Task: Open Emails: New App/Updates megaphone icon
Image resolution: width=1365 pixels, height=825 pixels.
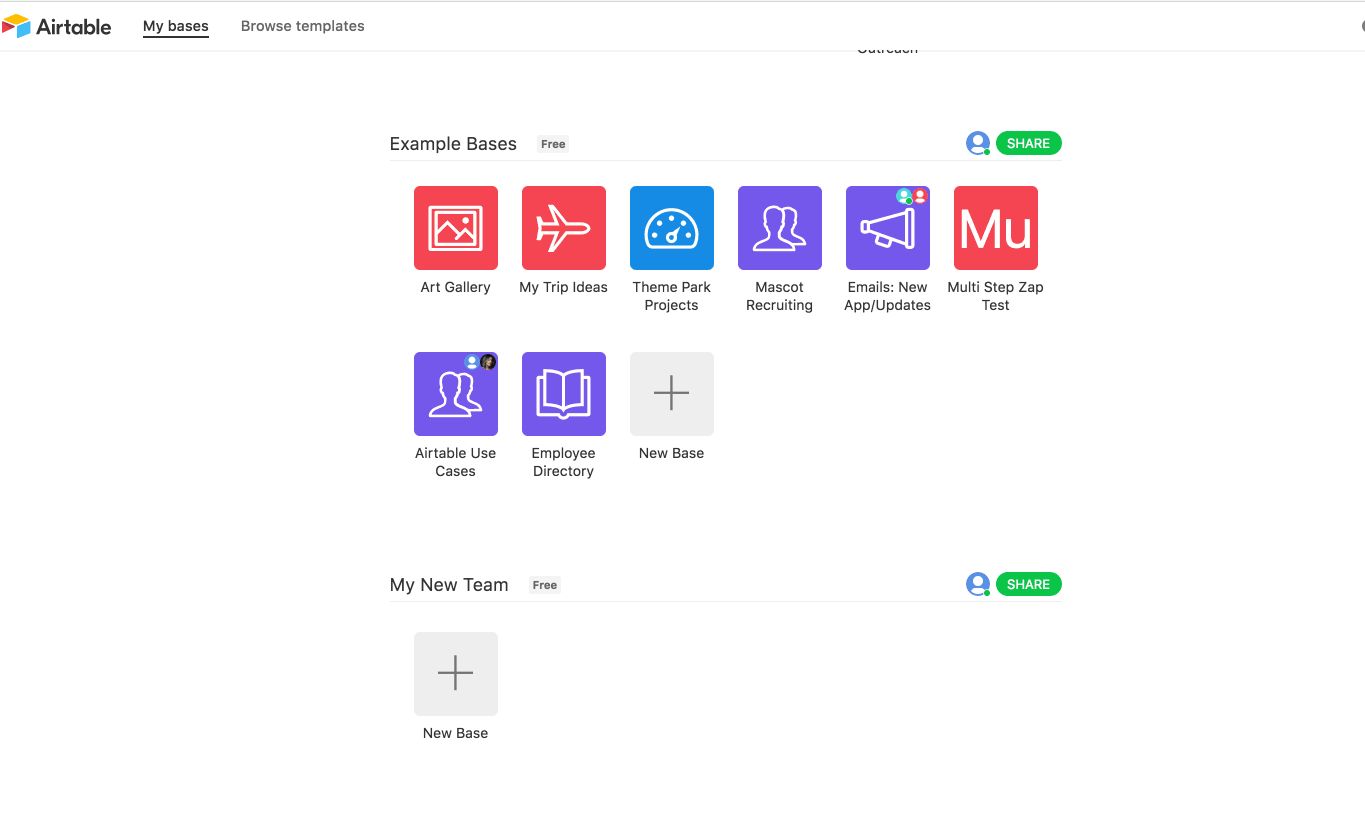Action: coord(887,230)
